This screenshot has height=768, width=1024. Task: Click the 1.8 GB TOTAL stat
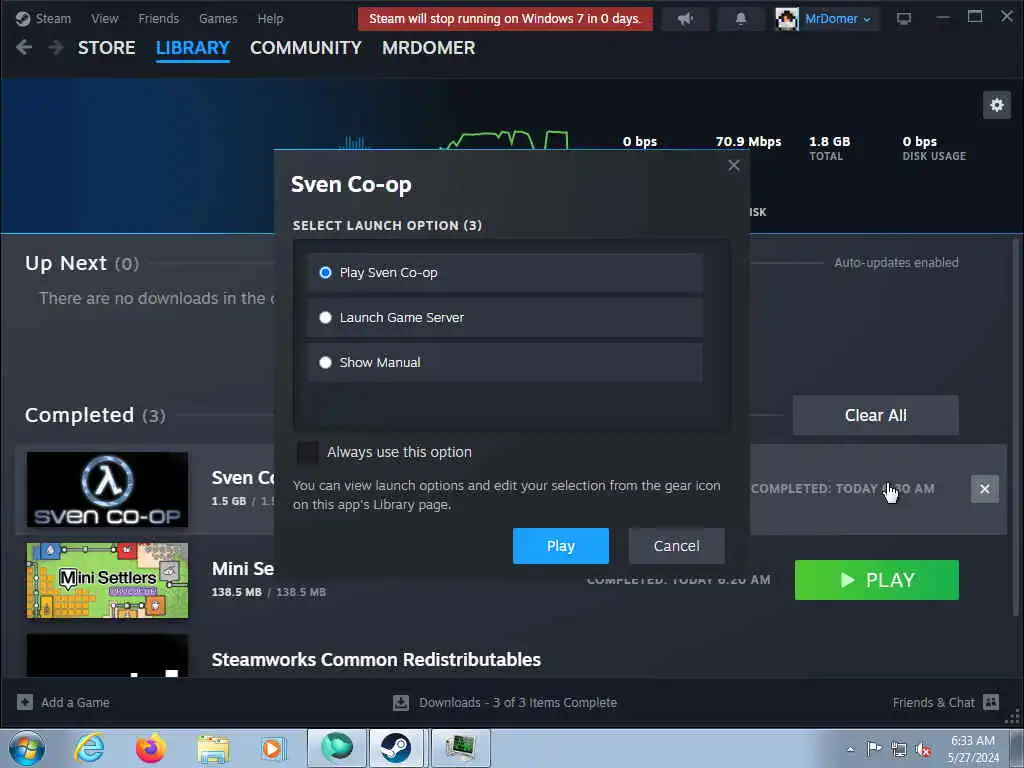(829, 148)
